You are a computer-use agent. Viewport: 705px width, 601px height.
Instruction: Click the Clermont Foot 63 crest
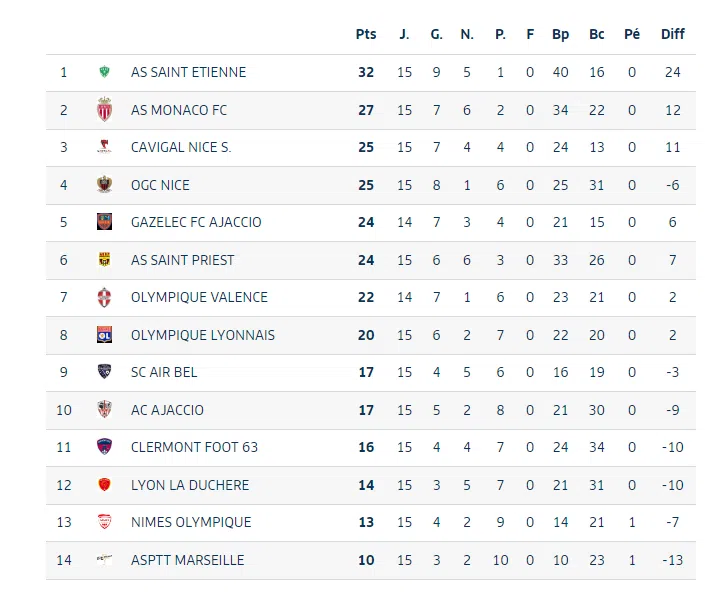click(104, 447)
